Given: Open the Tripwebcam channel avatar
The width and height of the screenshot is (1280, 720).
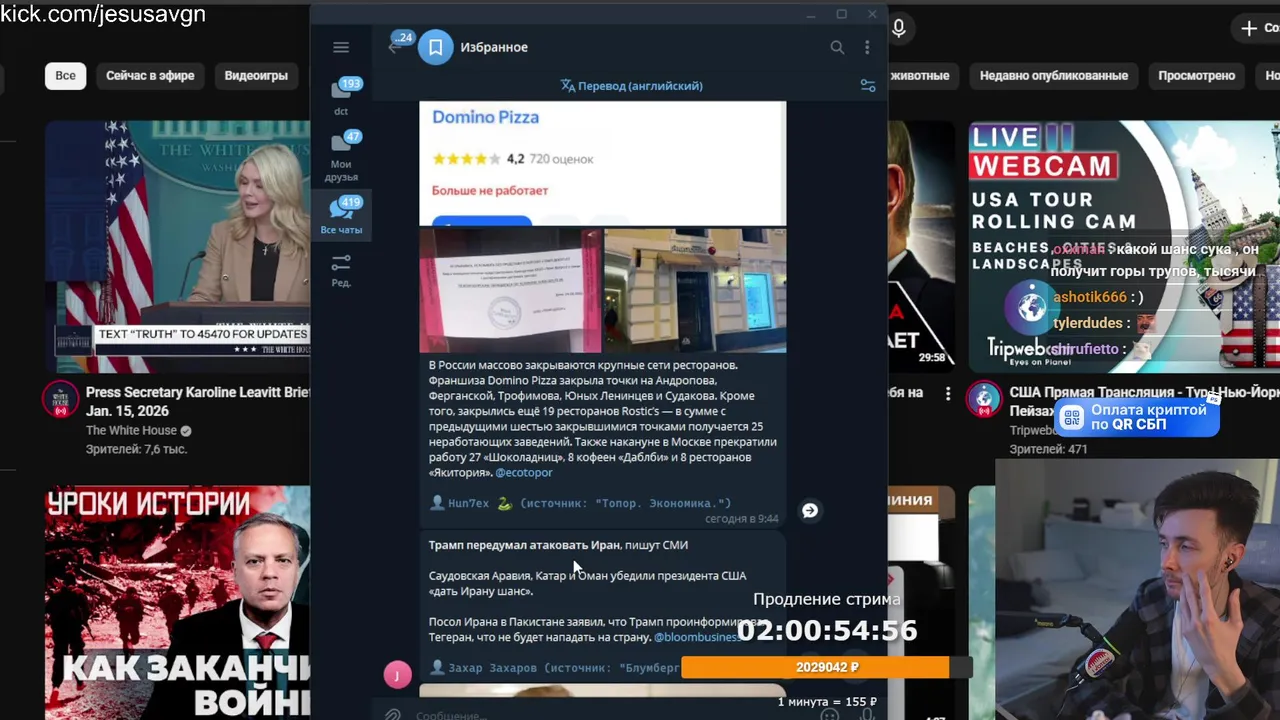Looking at the screenshot, I should pos(985,400).
